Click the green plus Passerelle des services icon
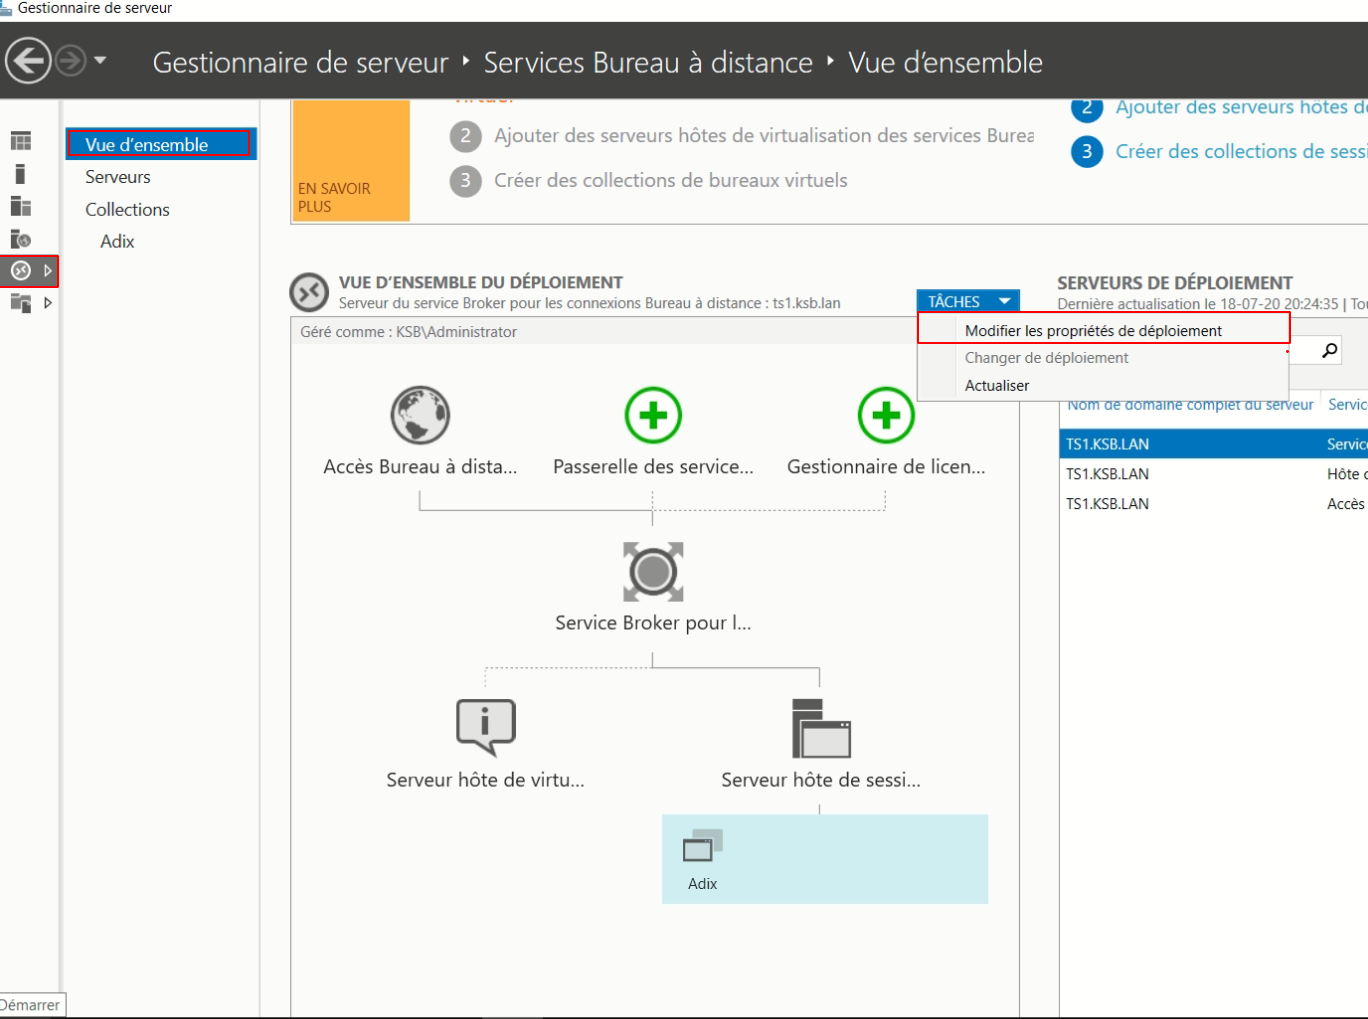The image size is (1368, 1019). click(653, 415)
